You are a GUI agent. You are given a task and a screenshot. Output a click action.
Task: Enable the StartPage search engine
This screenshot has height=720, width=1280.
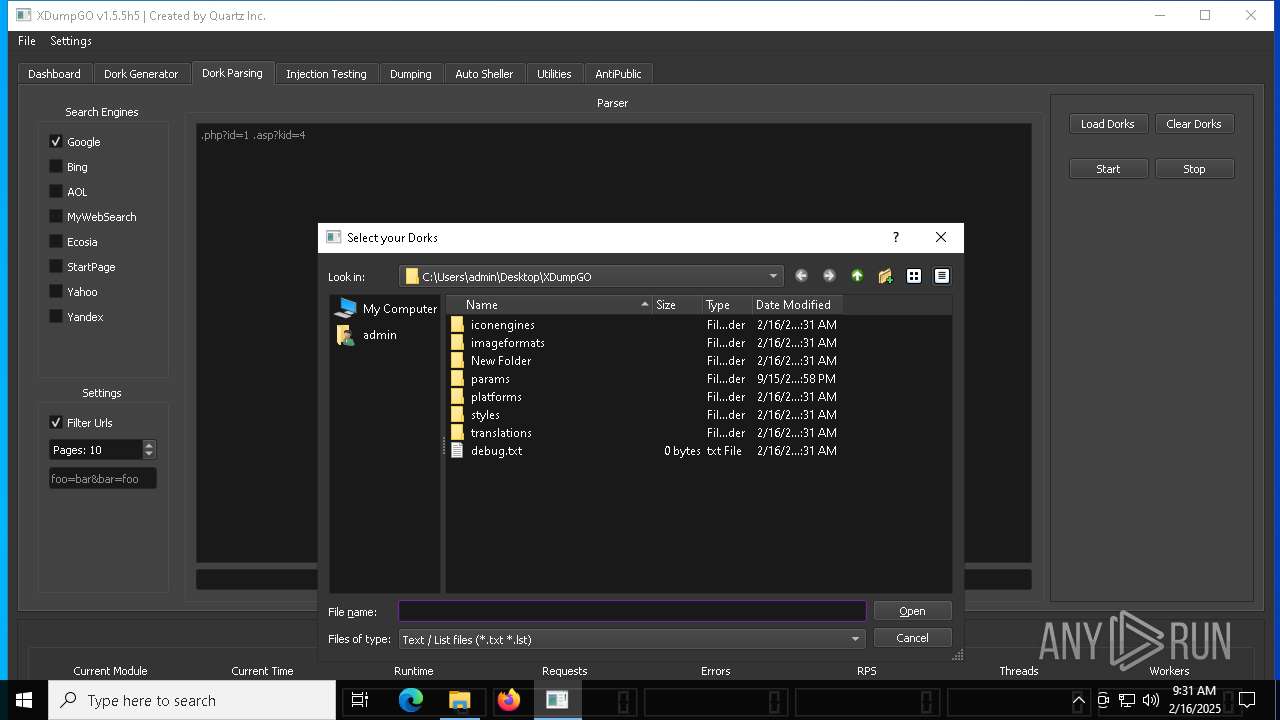[56, 267]
